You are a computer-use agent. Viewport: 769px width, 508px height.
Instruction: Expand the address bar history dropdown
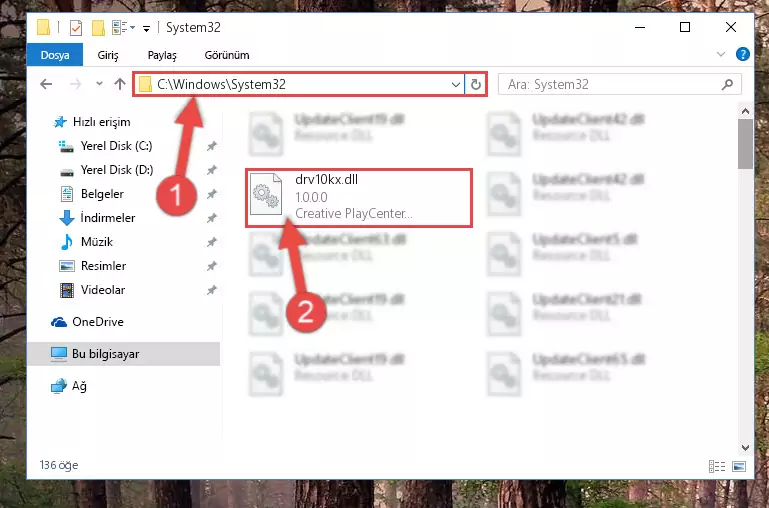click(456, 84)
